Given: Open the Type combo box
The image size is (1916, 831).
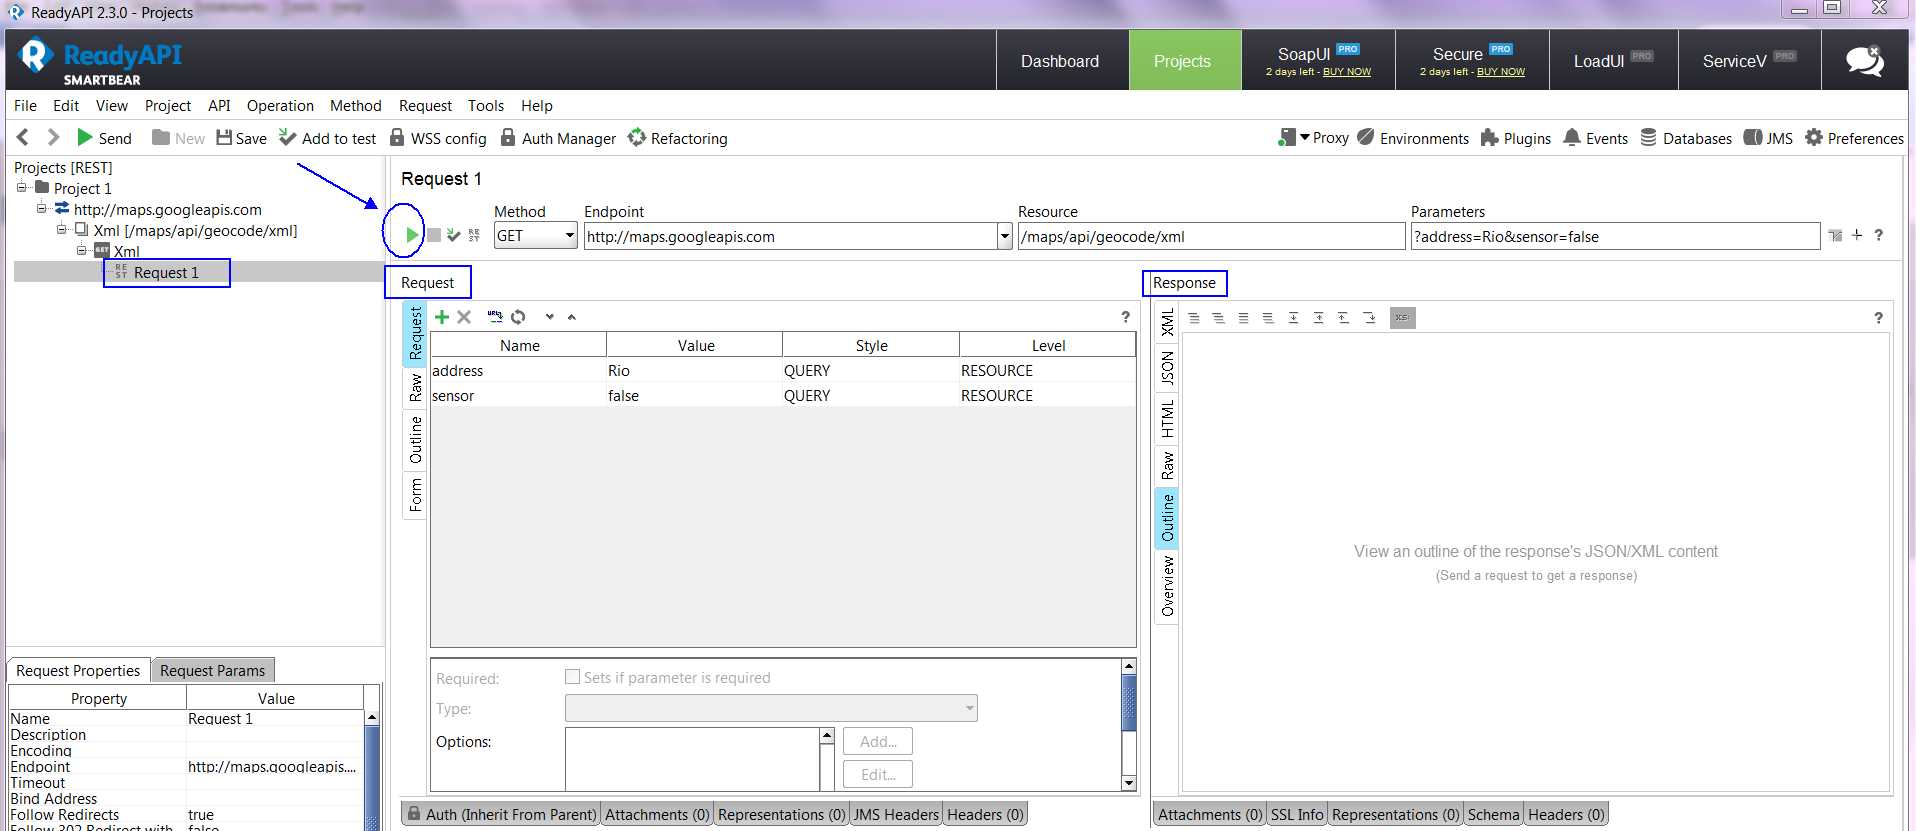Looking at the screenshot, I should 771,708.
